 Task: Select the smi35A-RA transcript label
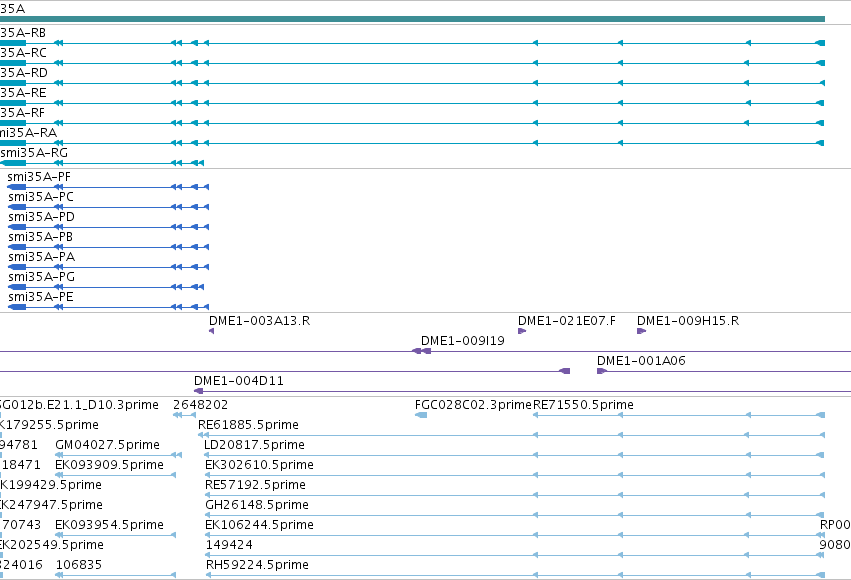point(28,133)
